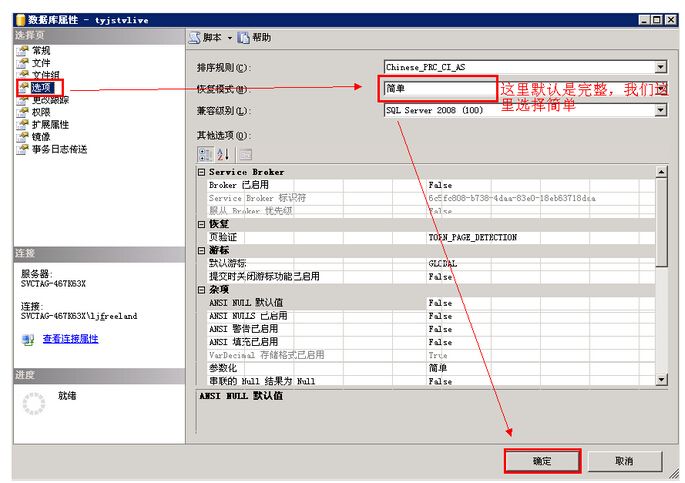Sort properties alphabetically with the A-Z icon
685x483 pixels.
(223, 154)
